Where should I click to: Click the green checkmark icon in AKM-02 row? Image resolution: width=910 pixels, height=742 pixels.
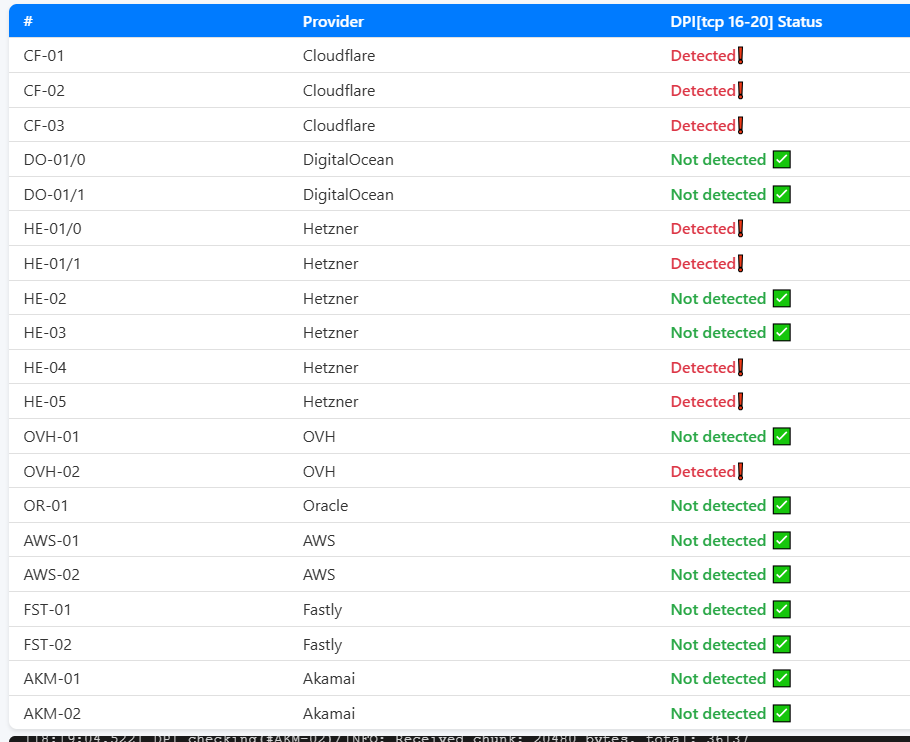(782, 713)
